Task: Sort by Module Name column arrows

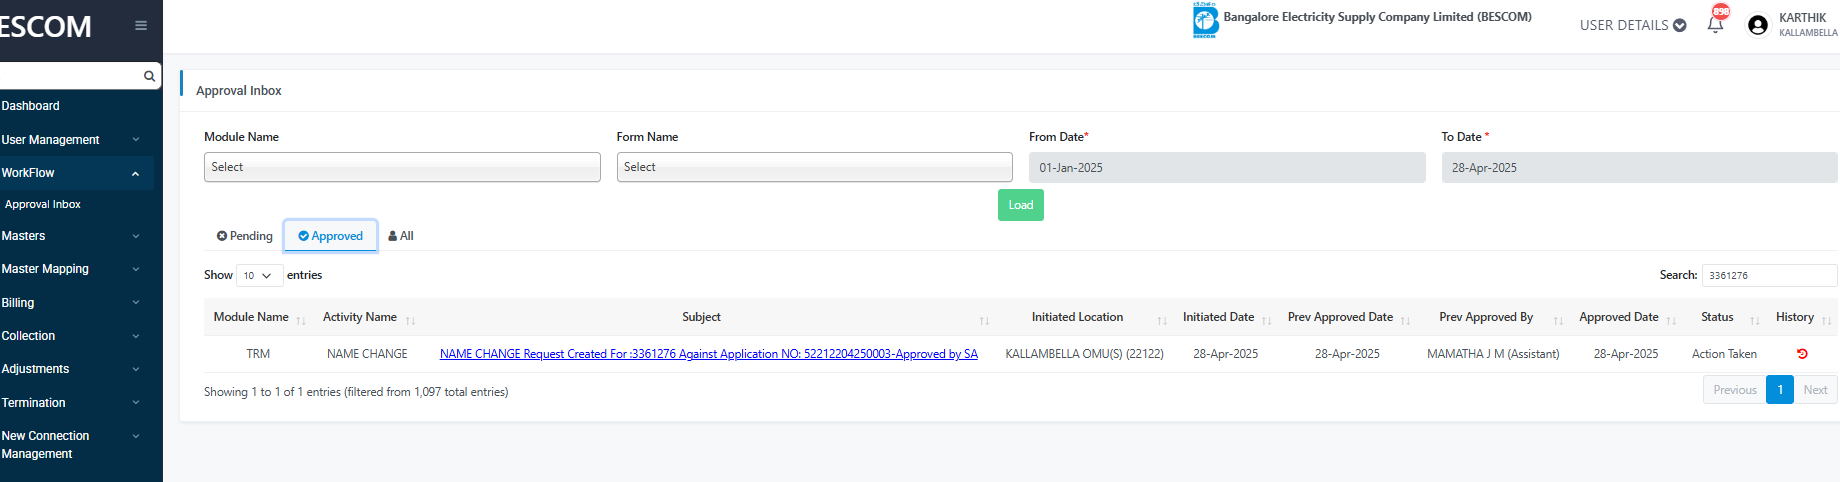Action: coord(300,320)
